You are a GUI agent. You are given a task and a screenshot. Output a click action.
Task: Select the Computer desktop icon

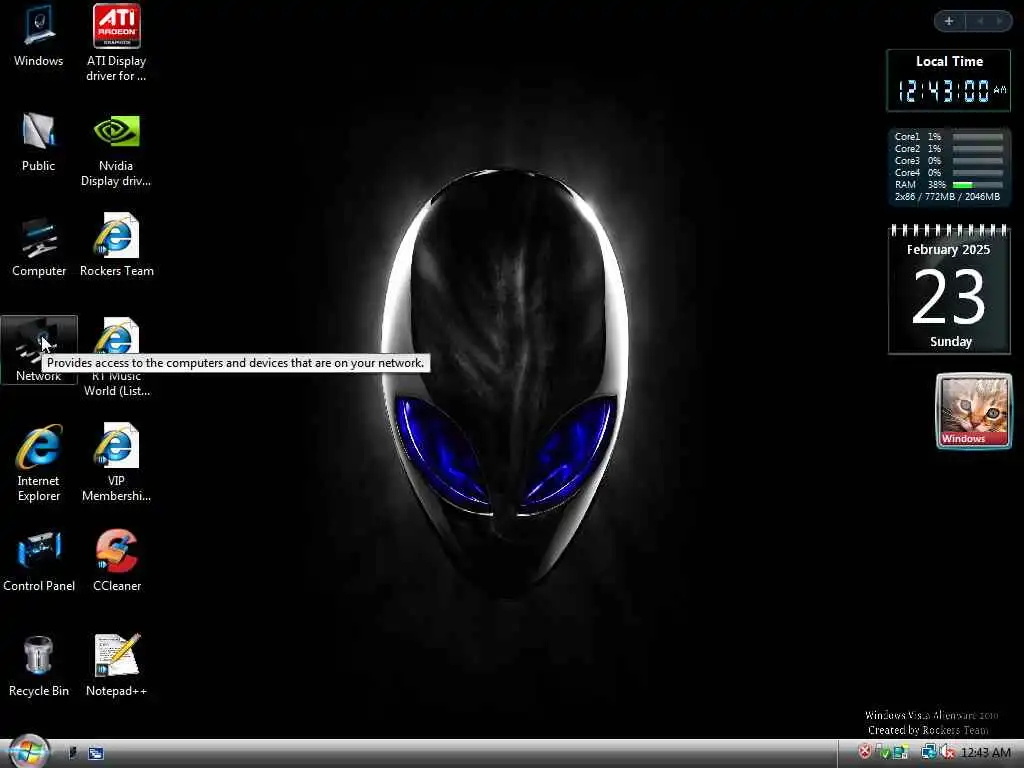point(39,247)
